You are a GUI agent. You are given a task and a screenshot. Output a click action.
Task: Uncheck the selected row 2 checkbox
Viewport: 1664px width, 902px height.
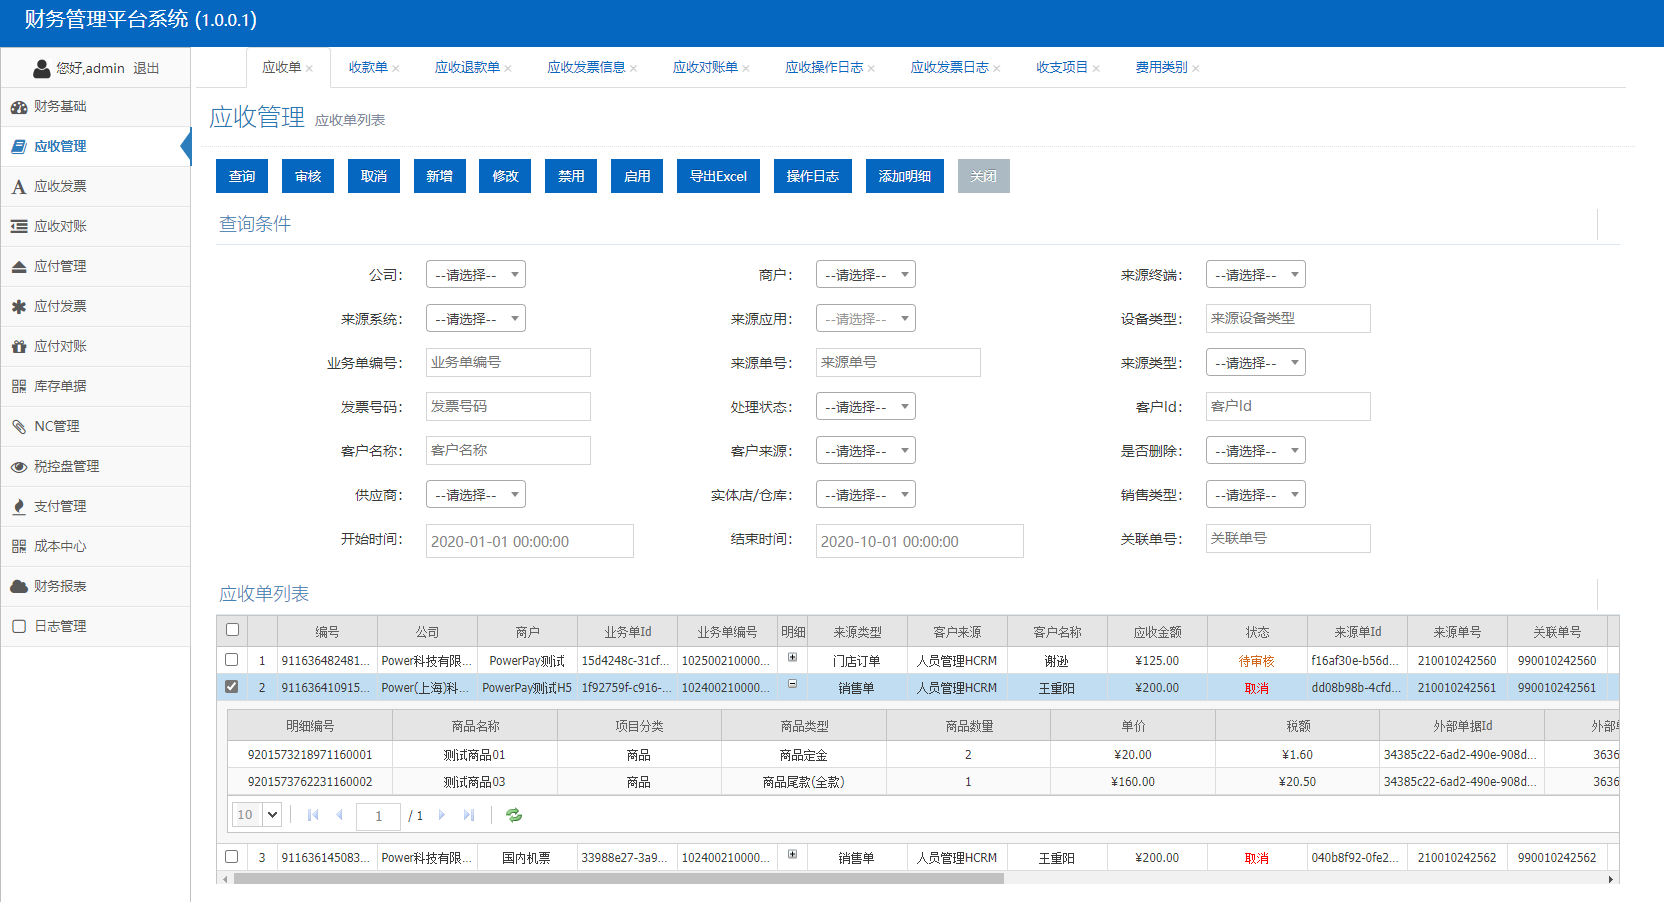point(232,687)
